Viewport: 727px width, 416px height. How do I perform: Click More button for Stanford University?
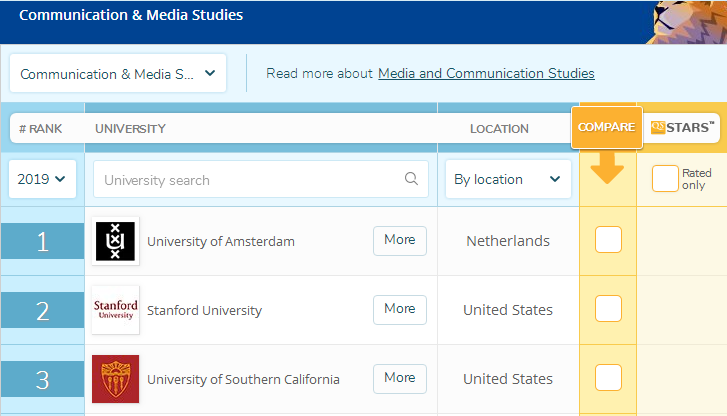(400, 309)
